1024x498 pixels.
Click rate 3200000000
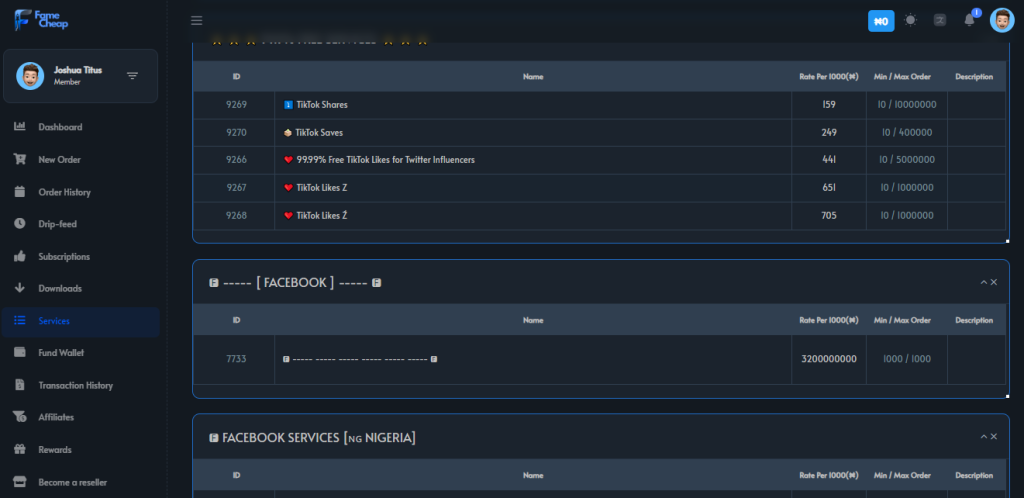click(x=829, y=359)
